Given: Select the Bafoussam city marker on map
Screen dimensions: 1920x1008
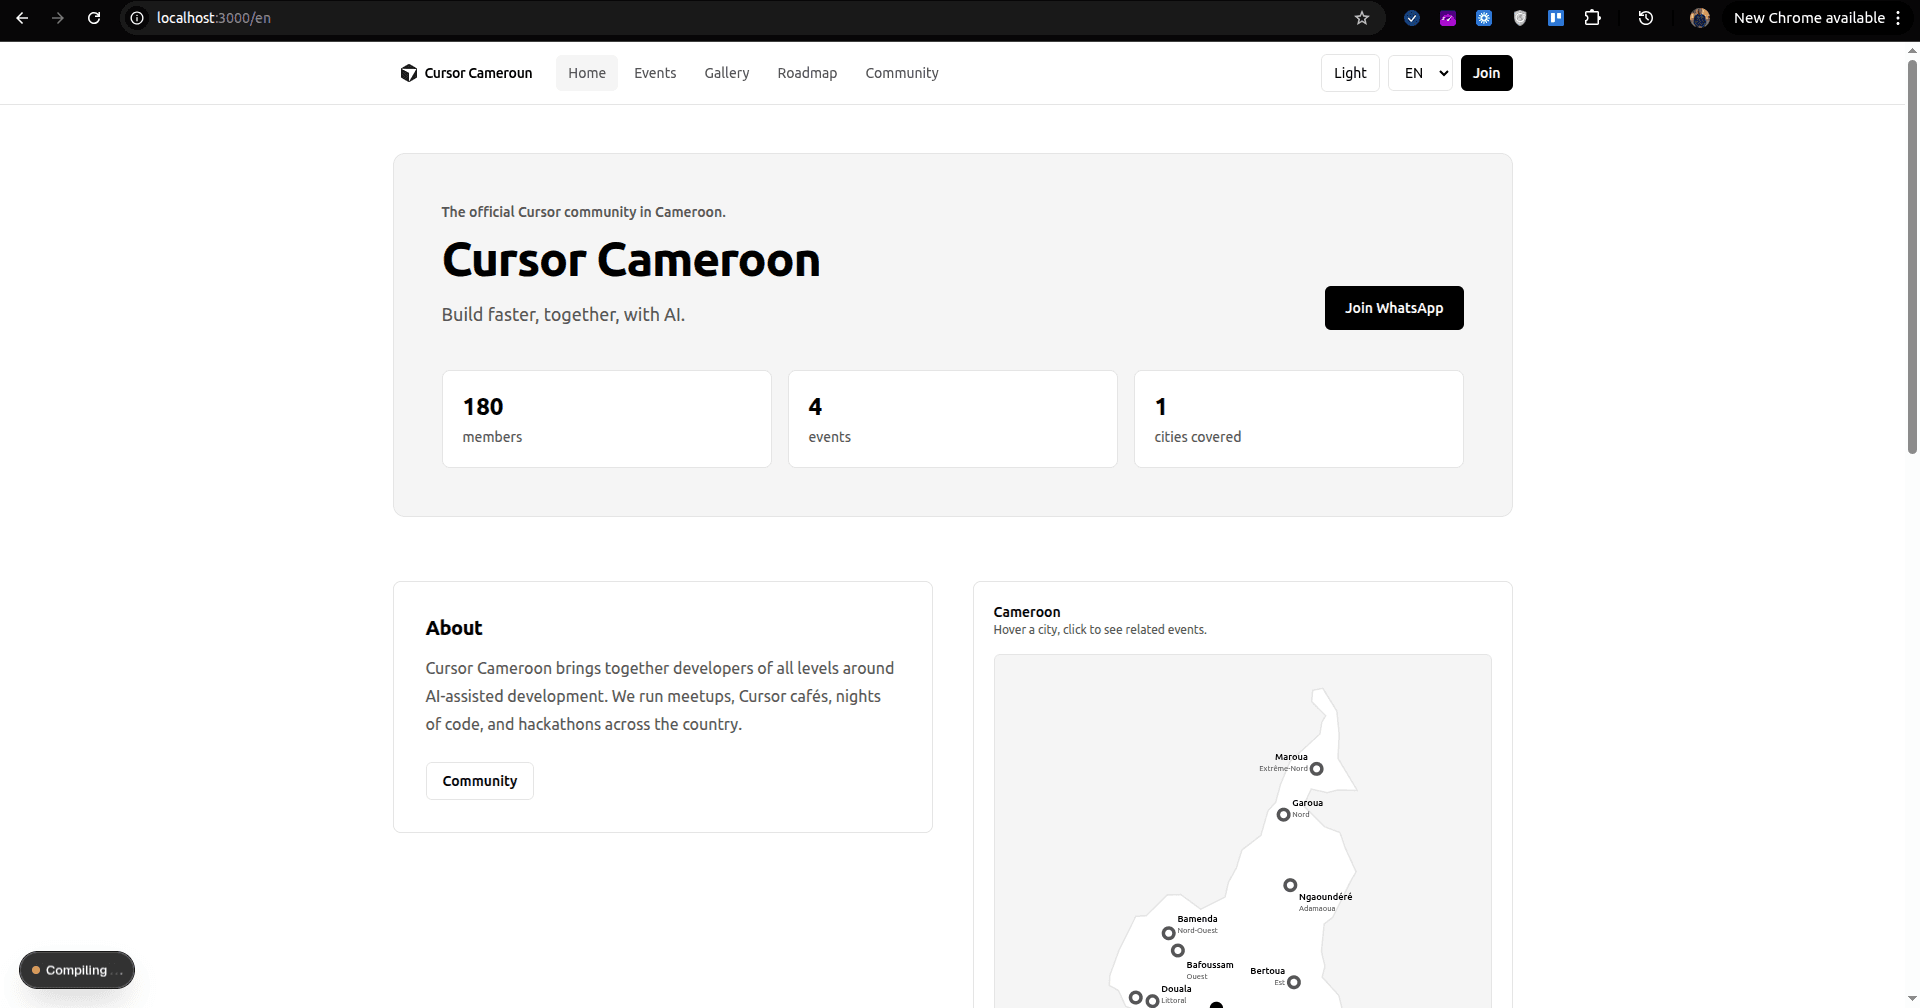Looking at the screenshot, I should (1178, 951).
